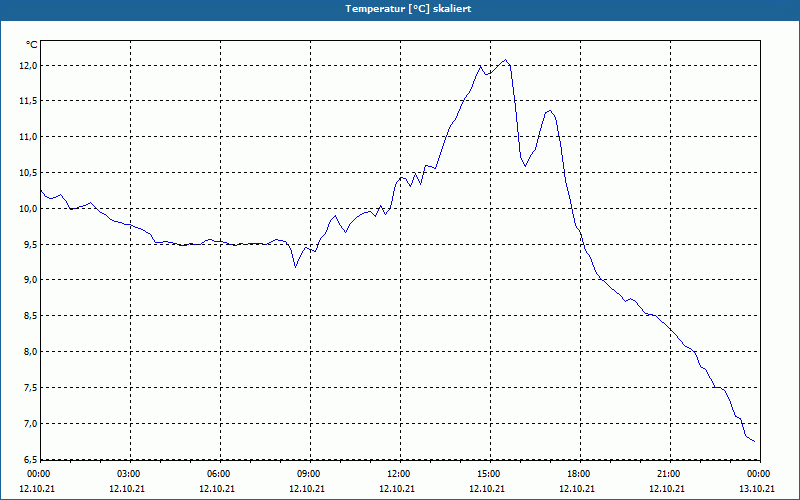Image resolution: width=800 pixels, height=500 pixels.
Task: Click the "Temperatur [°C] skaliert" title
Action: coord(408,9)
